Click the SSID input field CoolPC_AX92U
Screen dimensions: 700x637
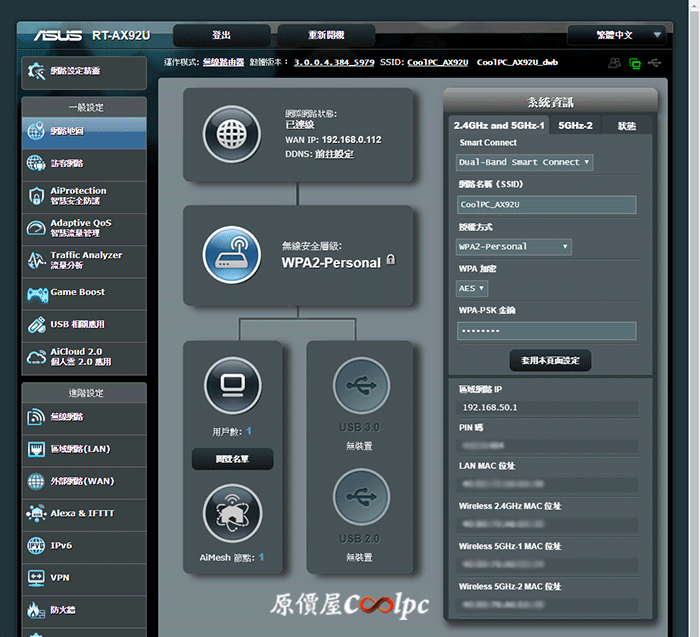tap(546, 204)
